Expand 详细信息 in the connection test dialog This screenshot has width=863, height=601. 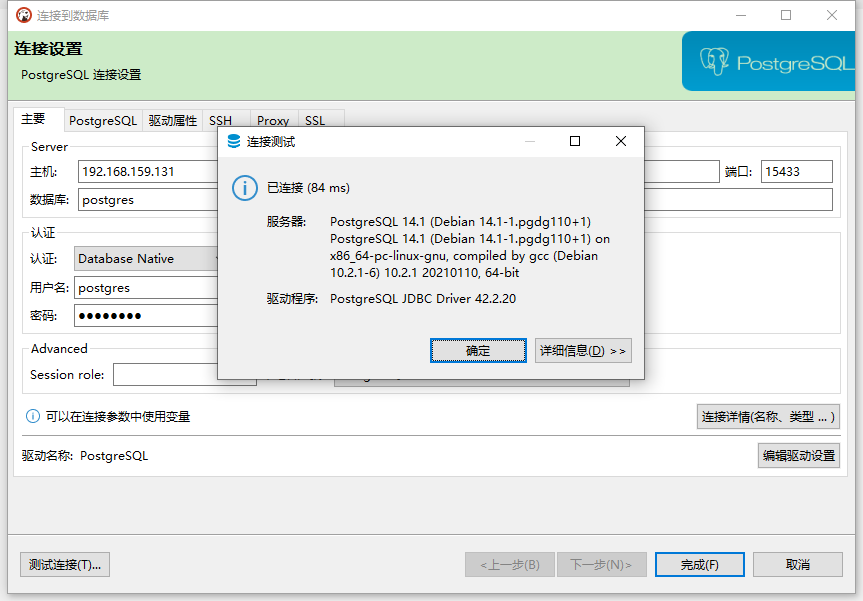tap(583, 350)
